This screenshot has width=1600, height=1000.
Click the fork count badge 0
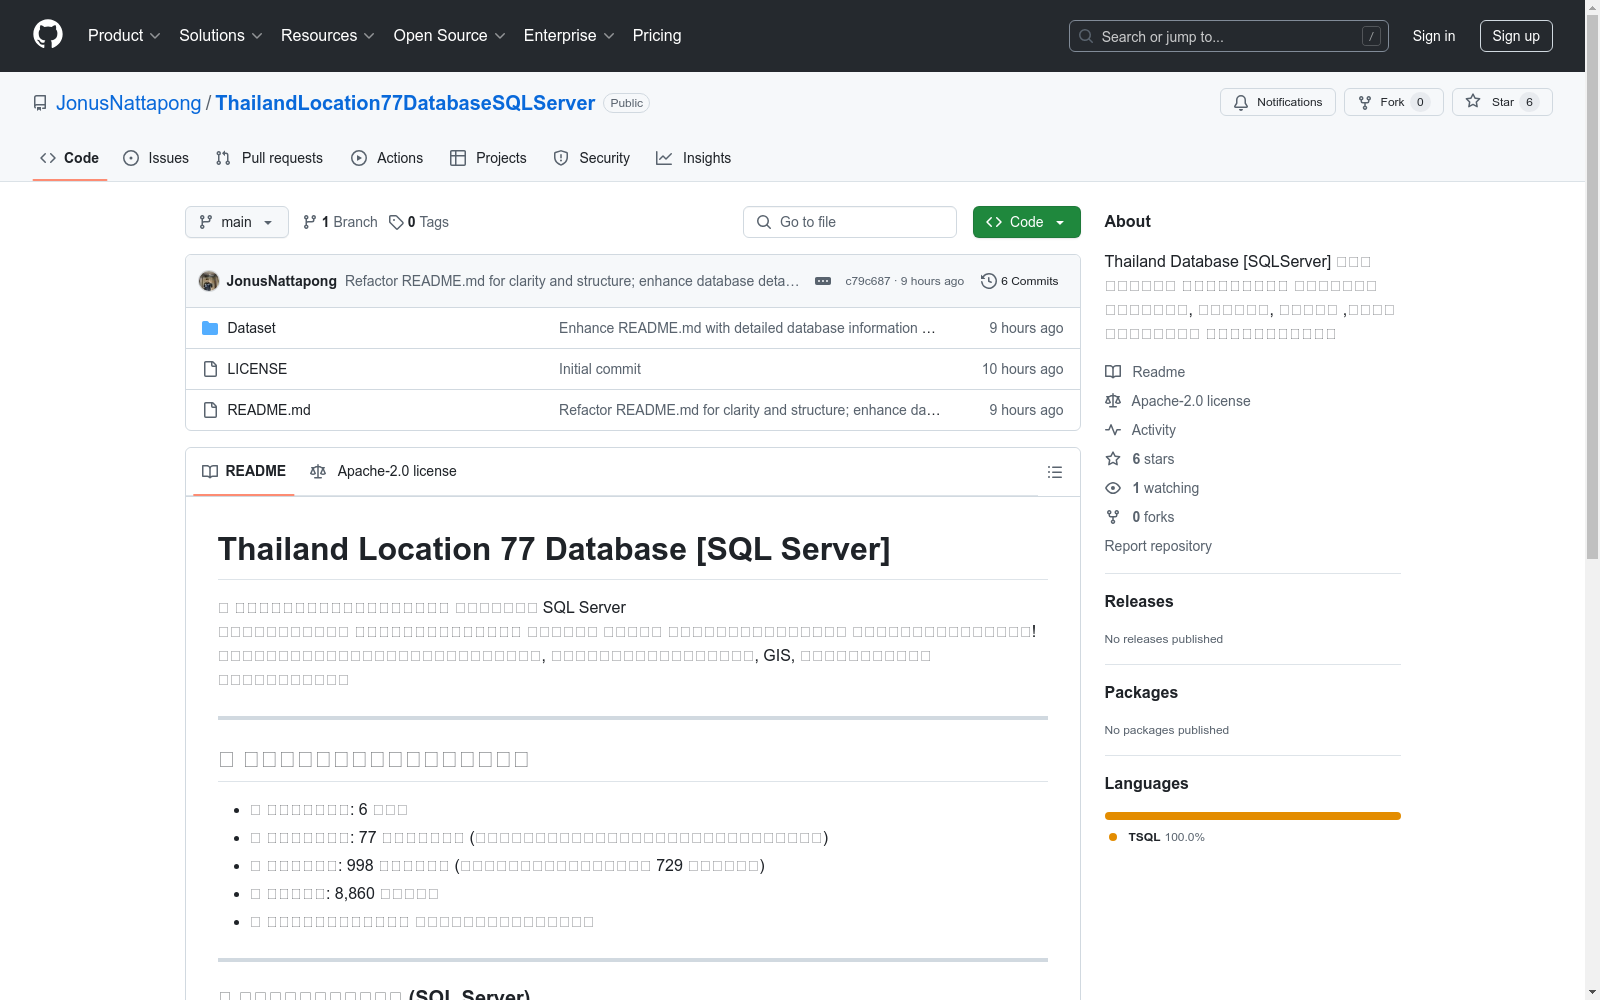[x=1420, y=102]
